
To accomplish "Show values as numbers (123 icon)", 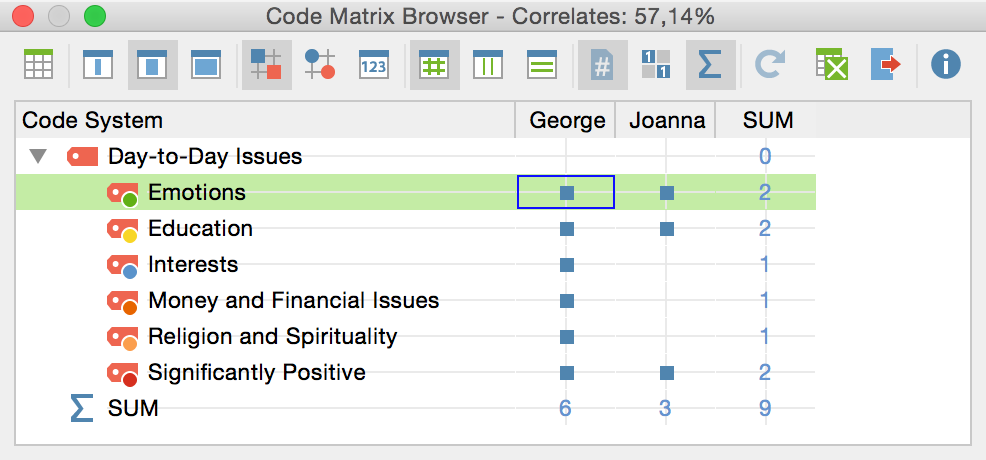I will coord(373,65).
